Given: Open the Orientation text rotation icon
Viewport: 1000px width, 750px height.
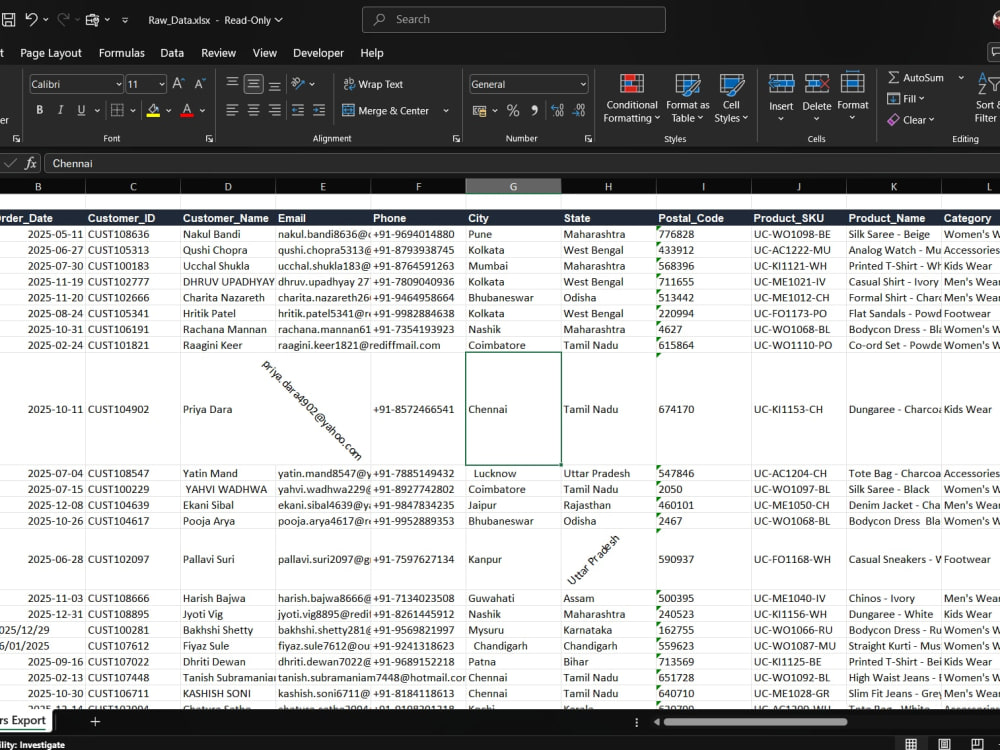Looking at the screenshot, I should [298, 84].
